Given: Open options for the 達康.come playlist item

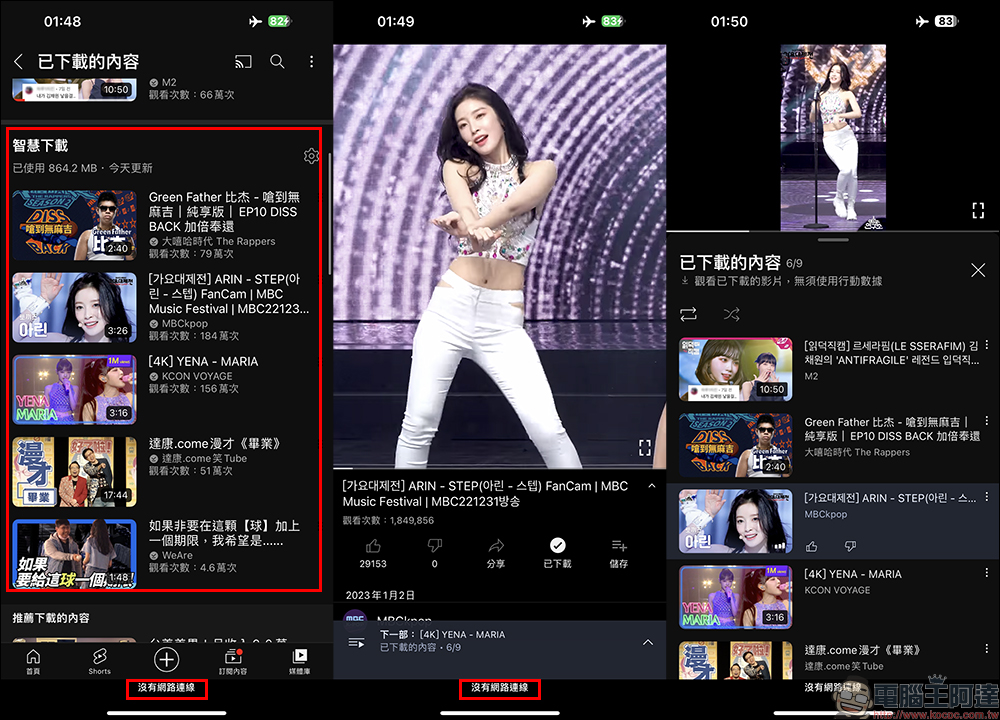Looking at the screenshot, I should point(987,649).
